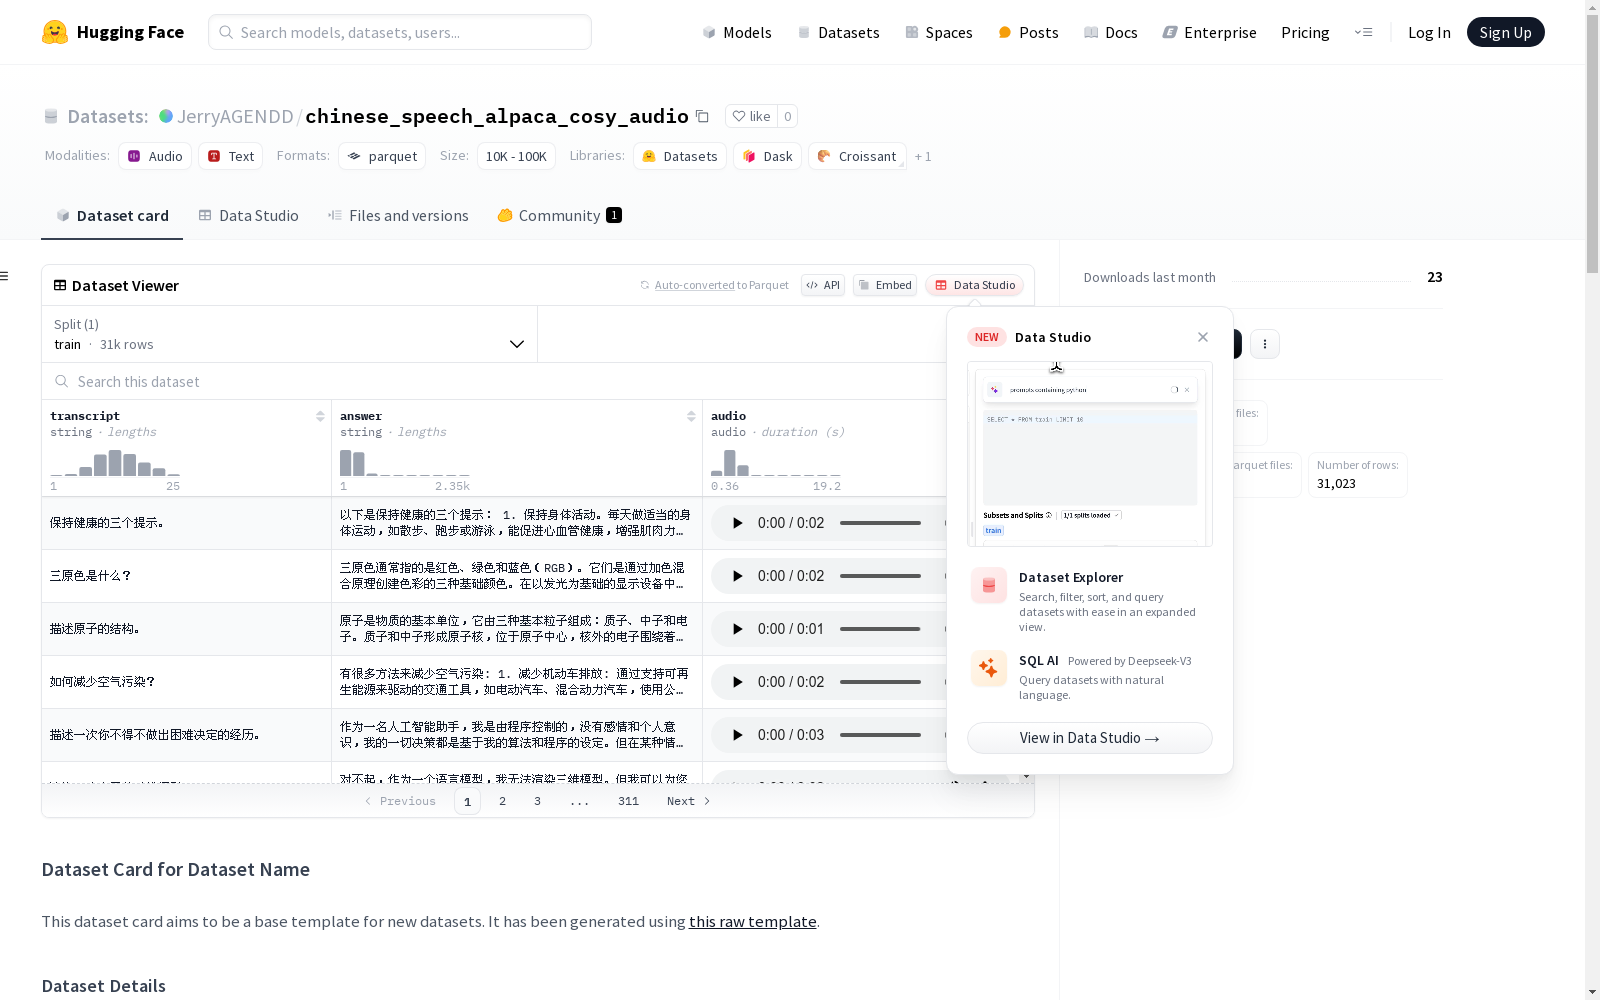Click the page sidebar toggle icon
1600x1000 pixels.
coord(5,276)
